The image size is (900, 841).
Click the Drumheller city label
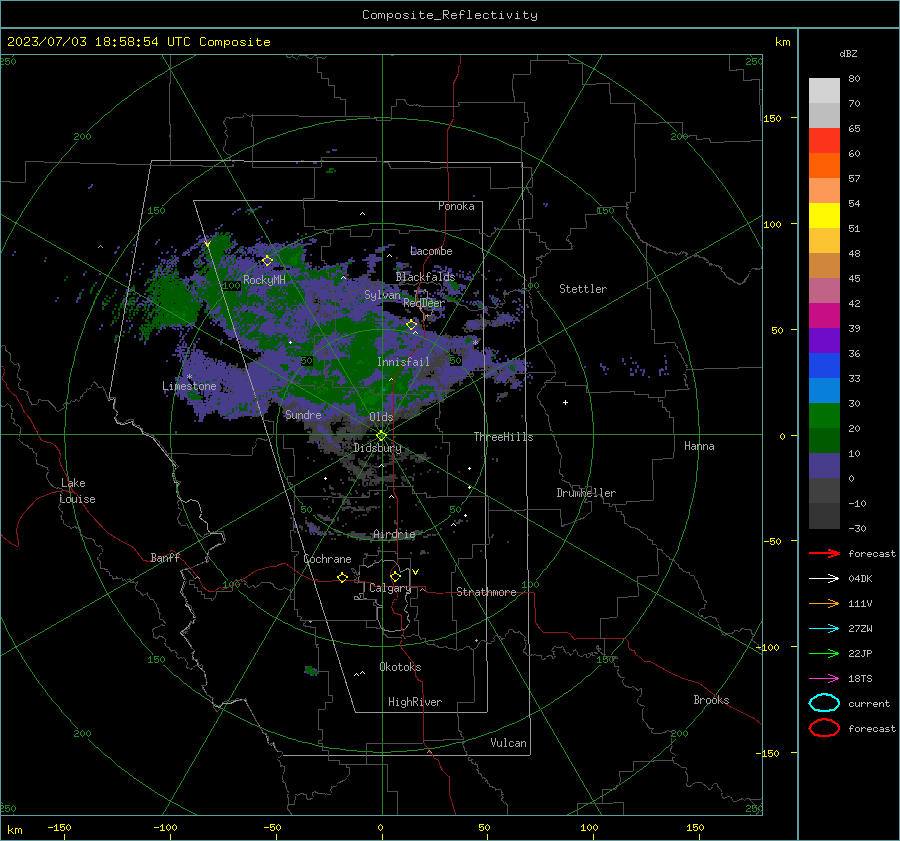[586, 493]
